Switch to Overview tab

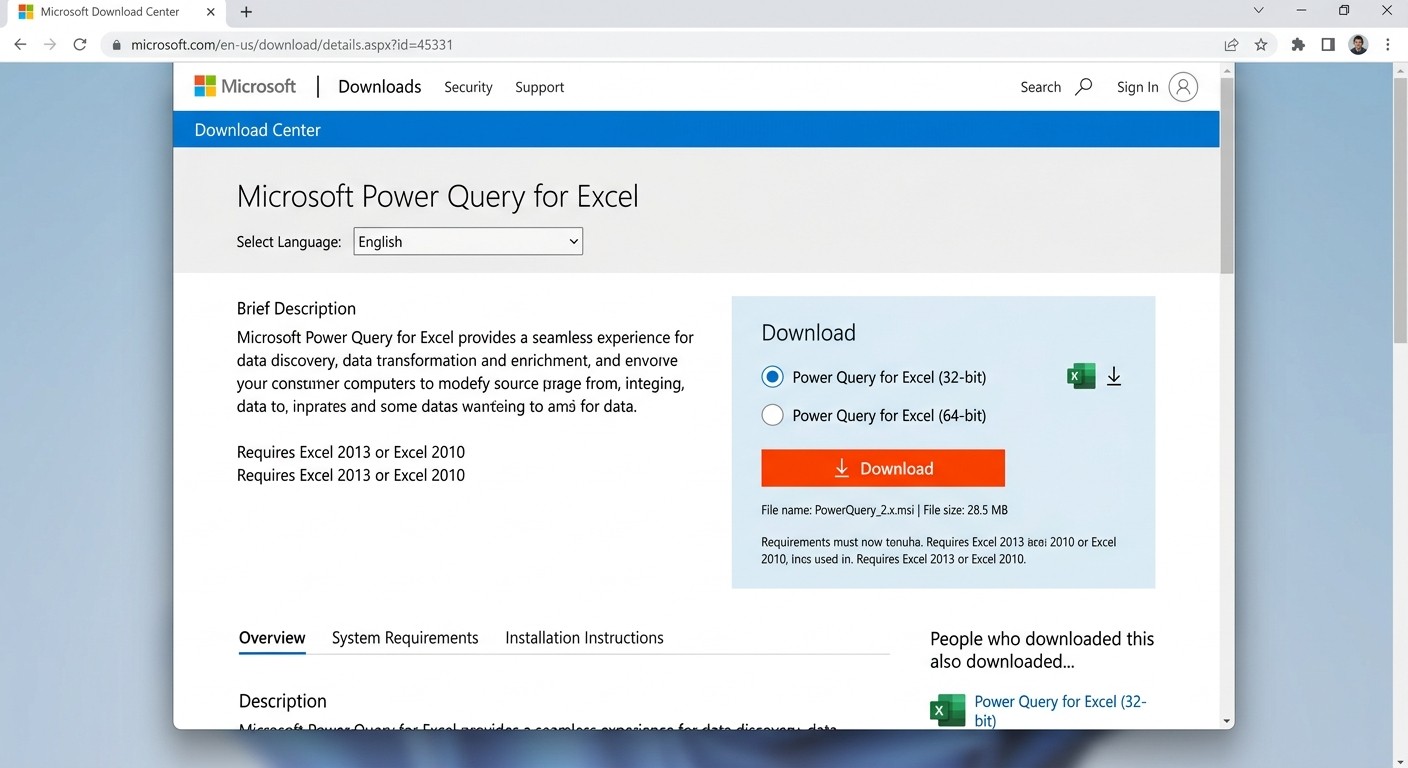click(x=272, y=637)
